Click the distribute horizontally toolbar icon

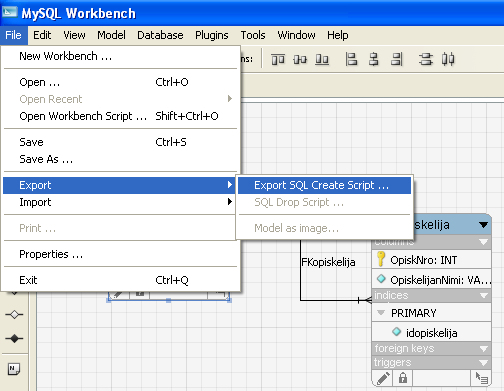tap(448, 59)
